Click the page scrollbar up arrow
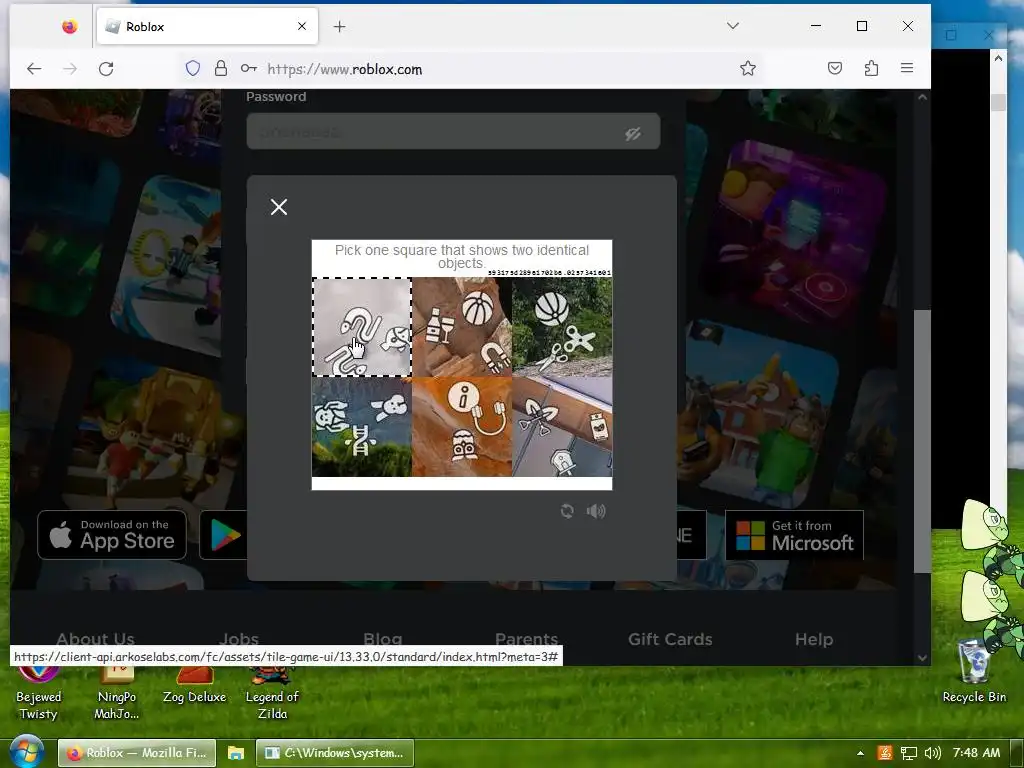 tap(922, 97)
